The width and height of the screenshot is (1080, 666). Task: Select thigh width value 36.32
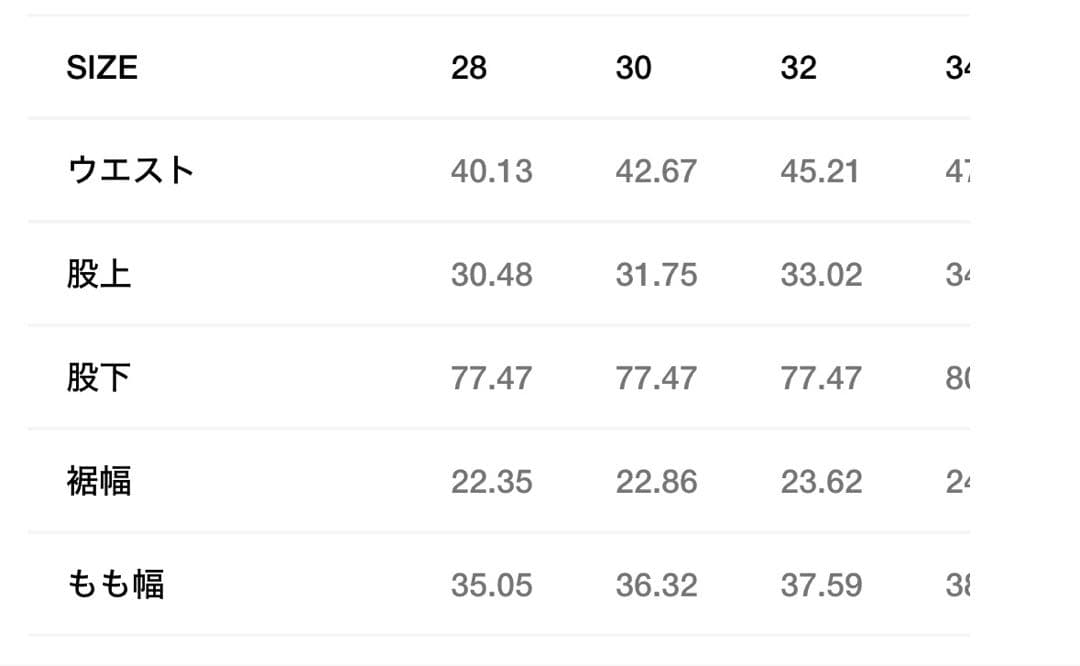point(656,585)
